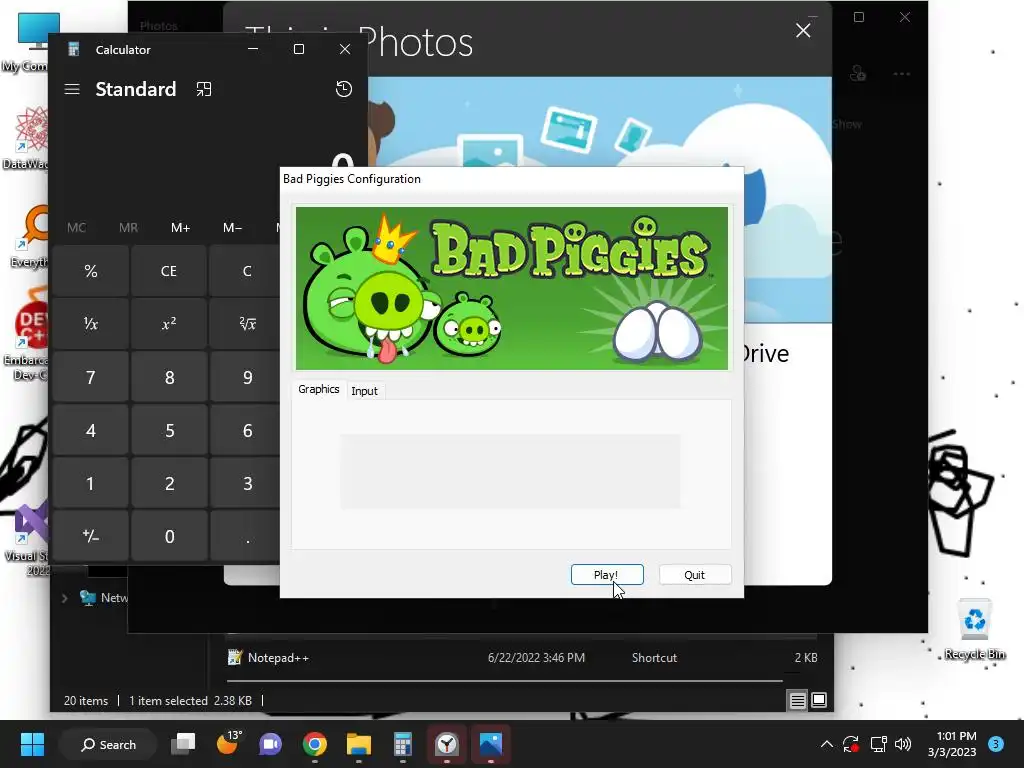Click digit 3 in Calculator

click(x=245, y=483)
